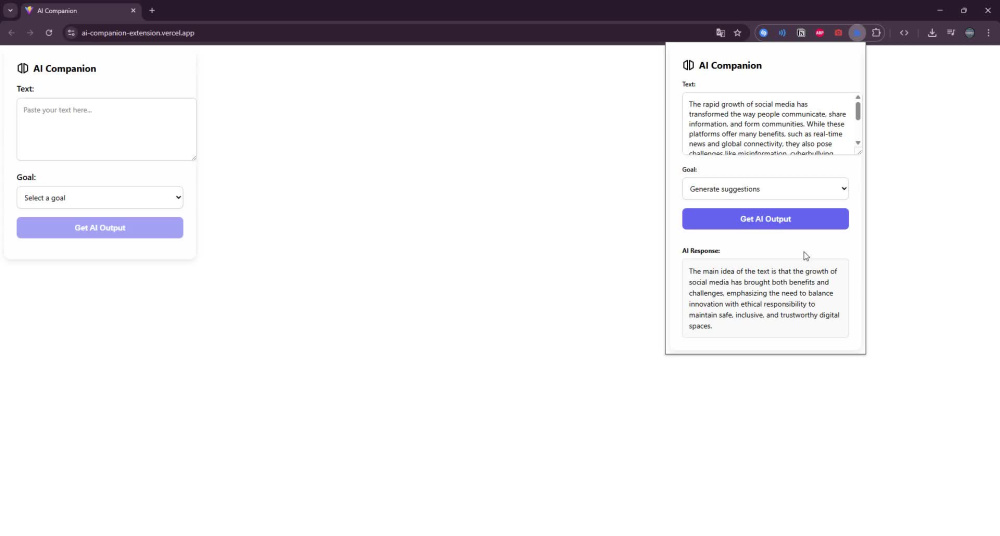Viewport: 1000px width, 536px height.
Task: Click the 'Goal:' label on the page
Action: pos(26,177)
